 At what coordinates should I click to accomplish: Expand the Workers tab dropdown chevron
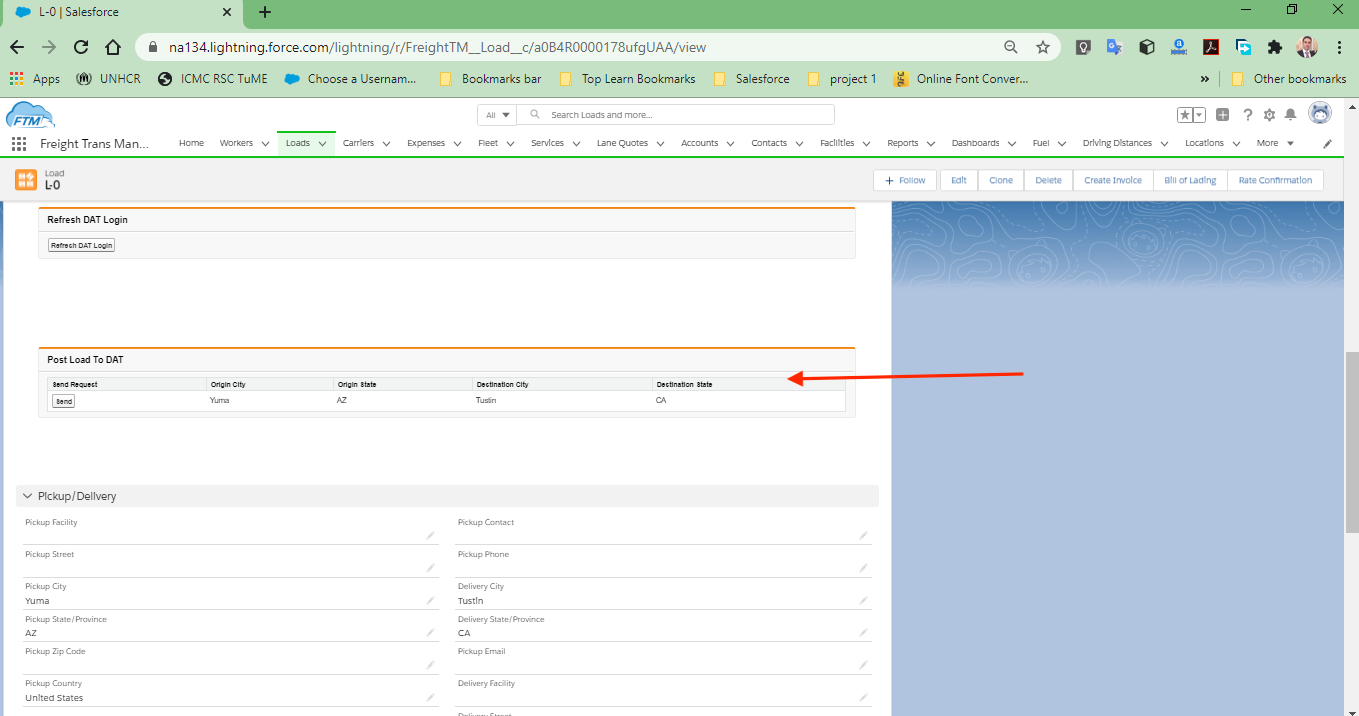[265, 144]
